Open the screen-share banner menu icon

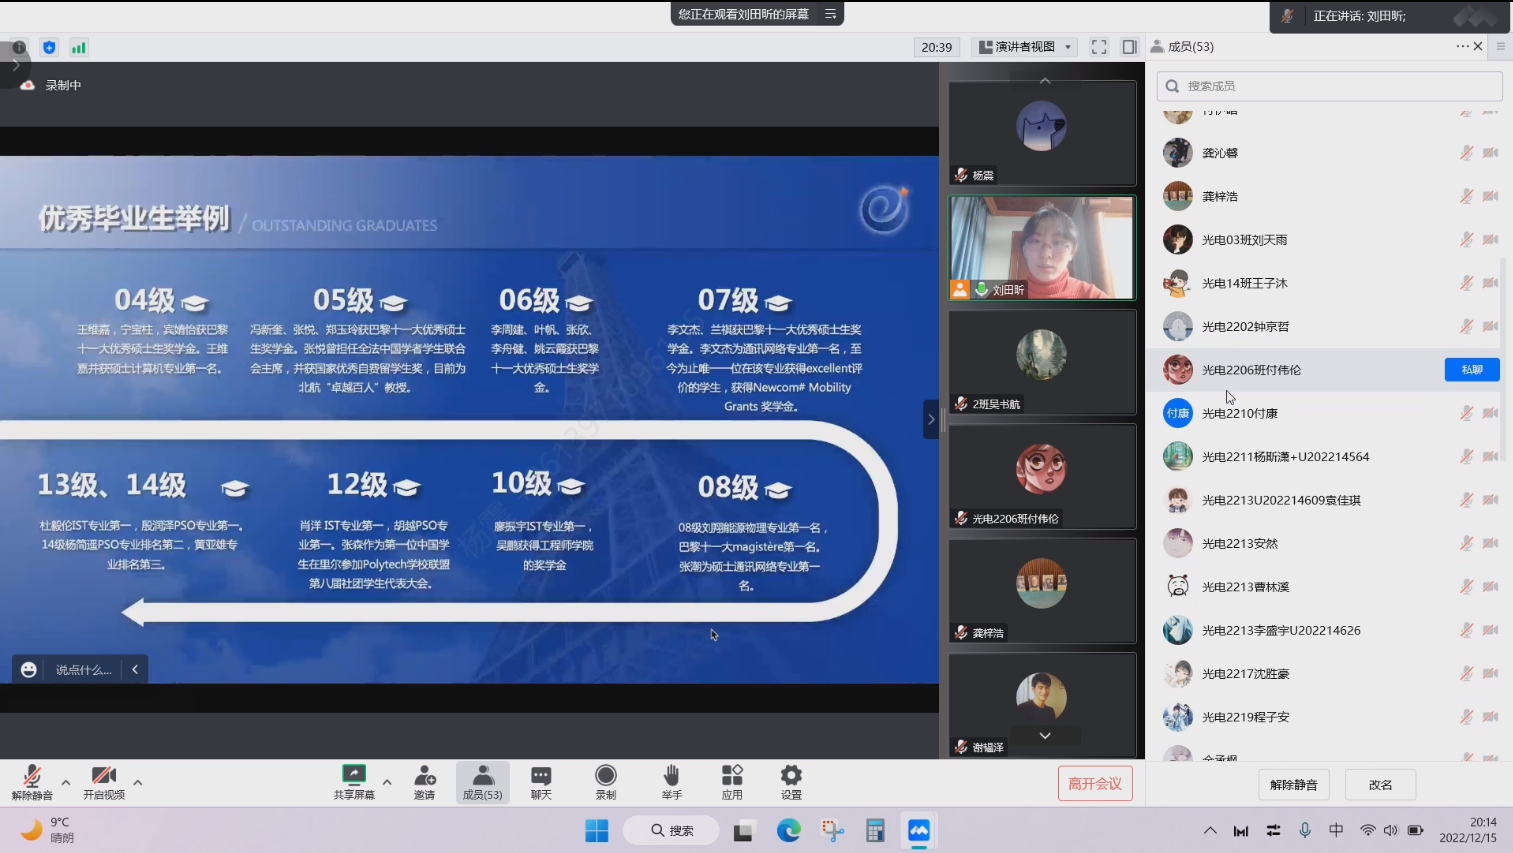pos(830,14)
